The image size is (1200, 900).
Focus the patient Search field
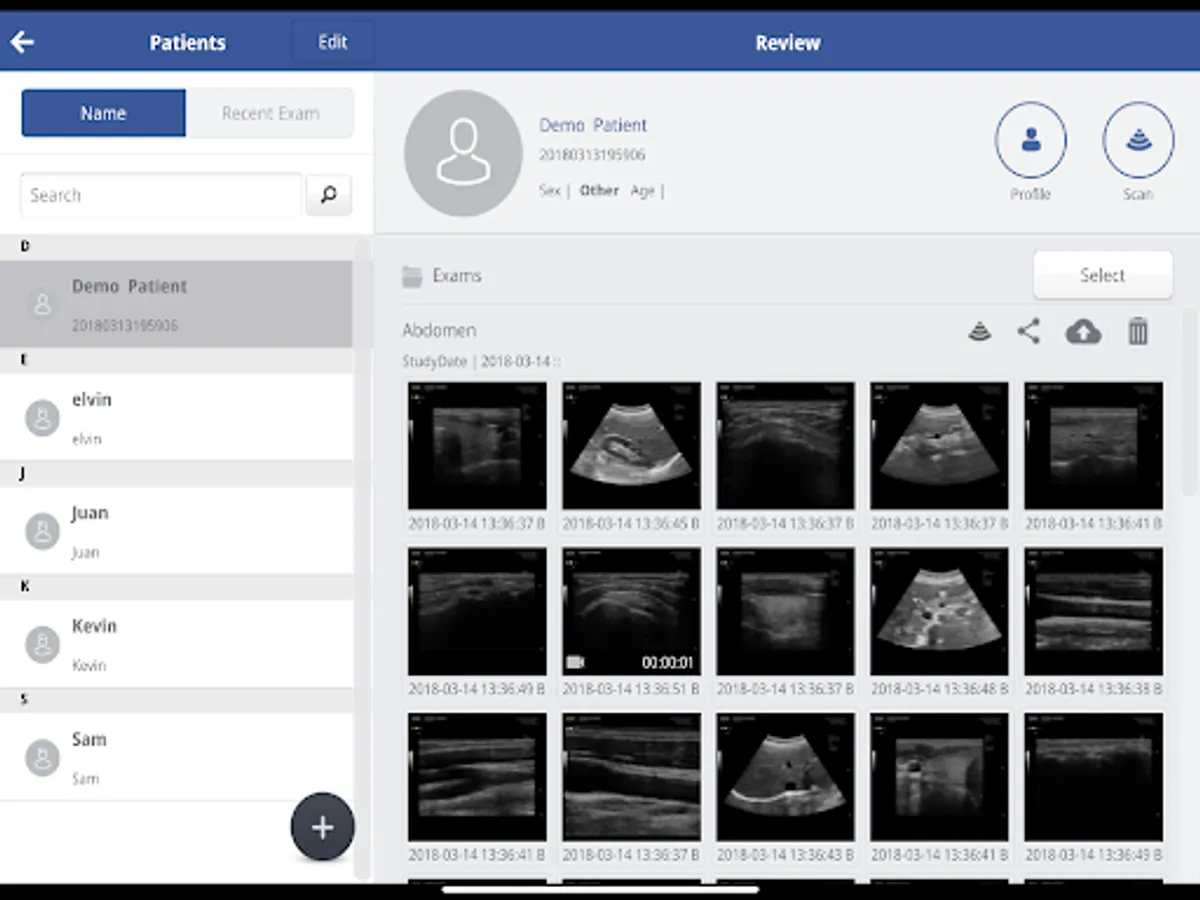coord(161,195)
